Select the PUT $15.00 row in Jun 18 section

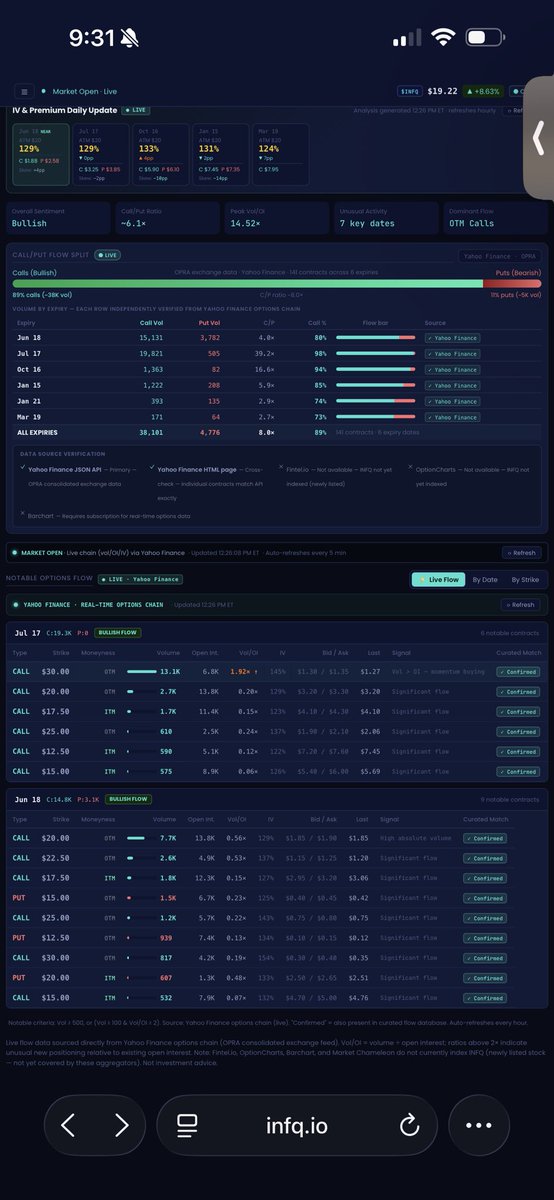click(277, 898)
